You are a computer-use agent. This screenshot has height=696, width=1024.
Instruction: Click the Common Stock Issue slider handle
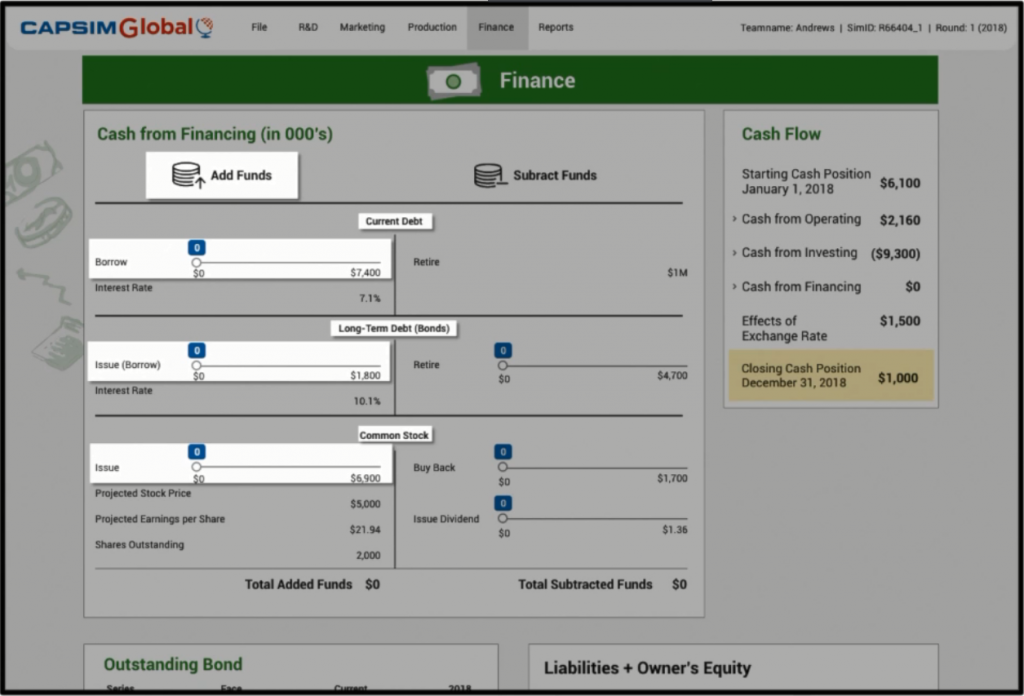pyautogui.click(x=197, y=467)
